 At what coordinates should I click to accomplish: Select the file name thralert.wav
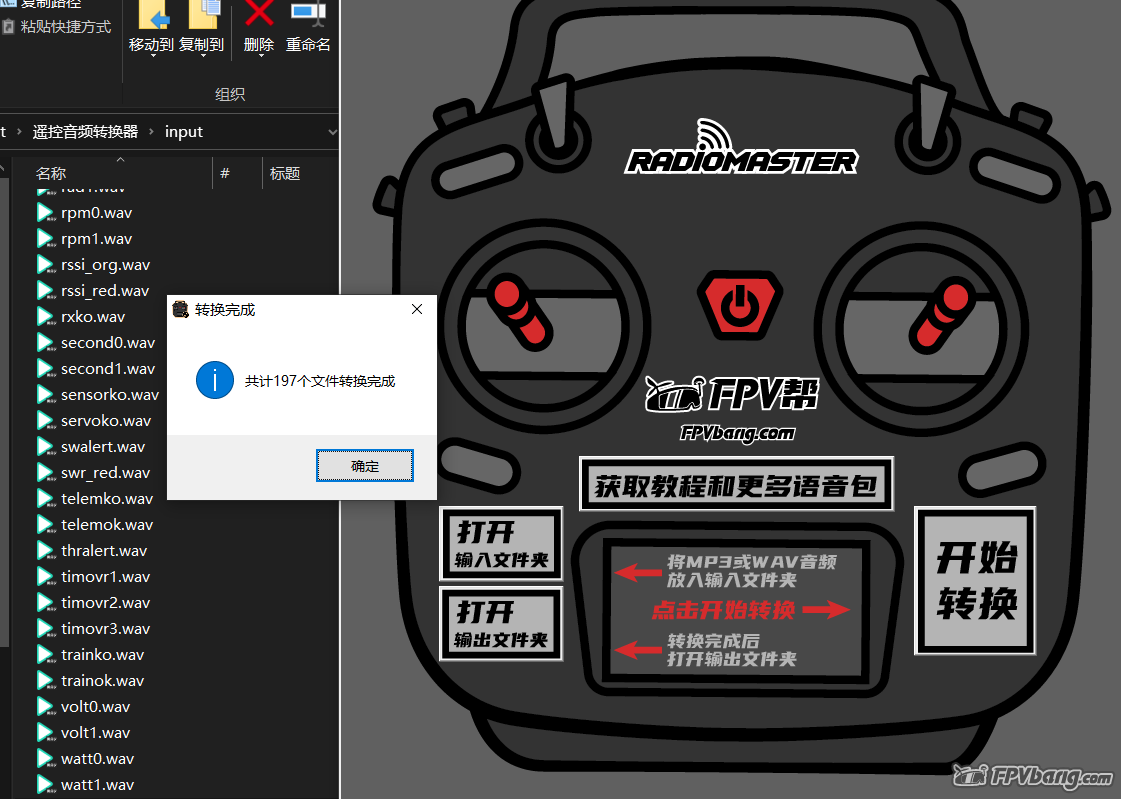click(104, 550)
